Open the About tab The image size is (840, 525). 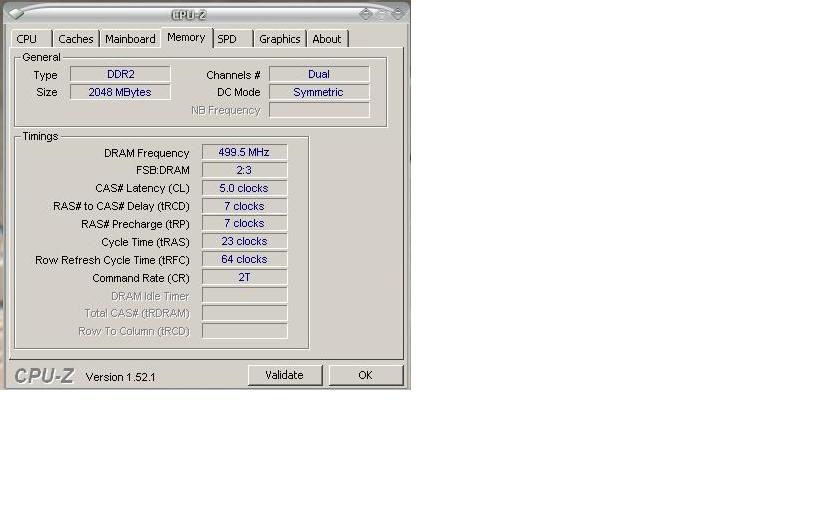(x=327, y=39)
